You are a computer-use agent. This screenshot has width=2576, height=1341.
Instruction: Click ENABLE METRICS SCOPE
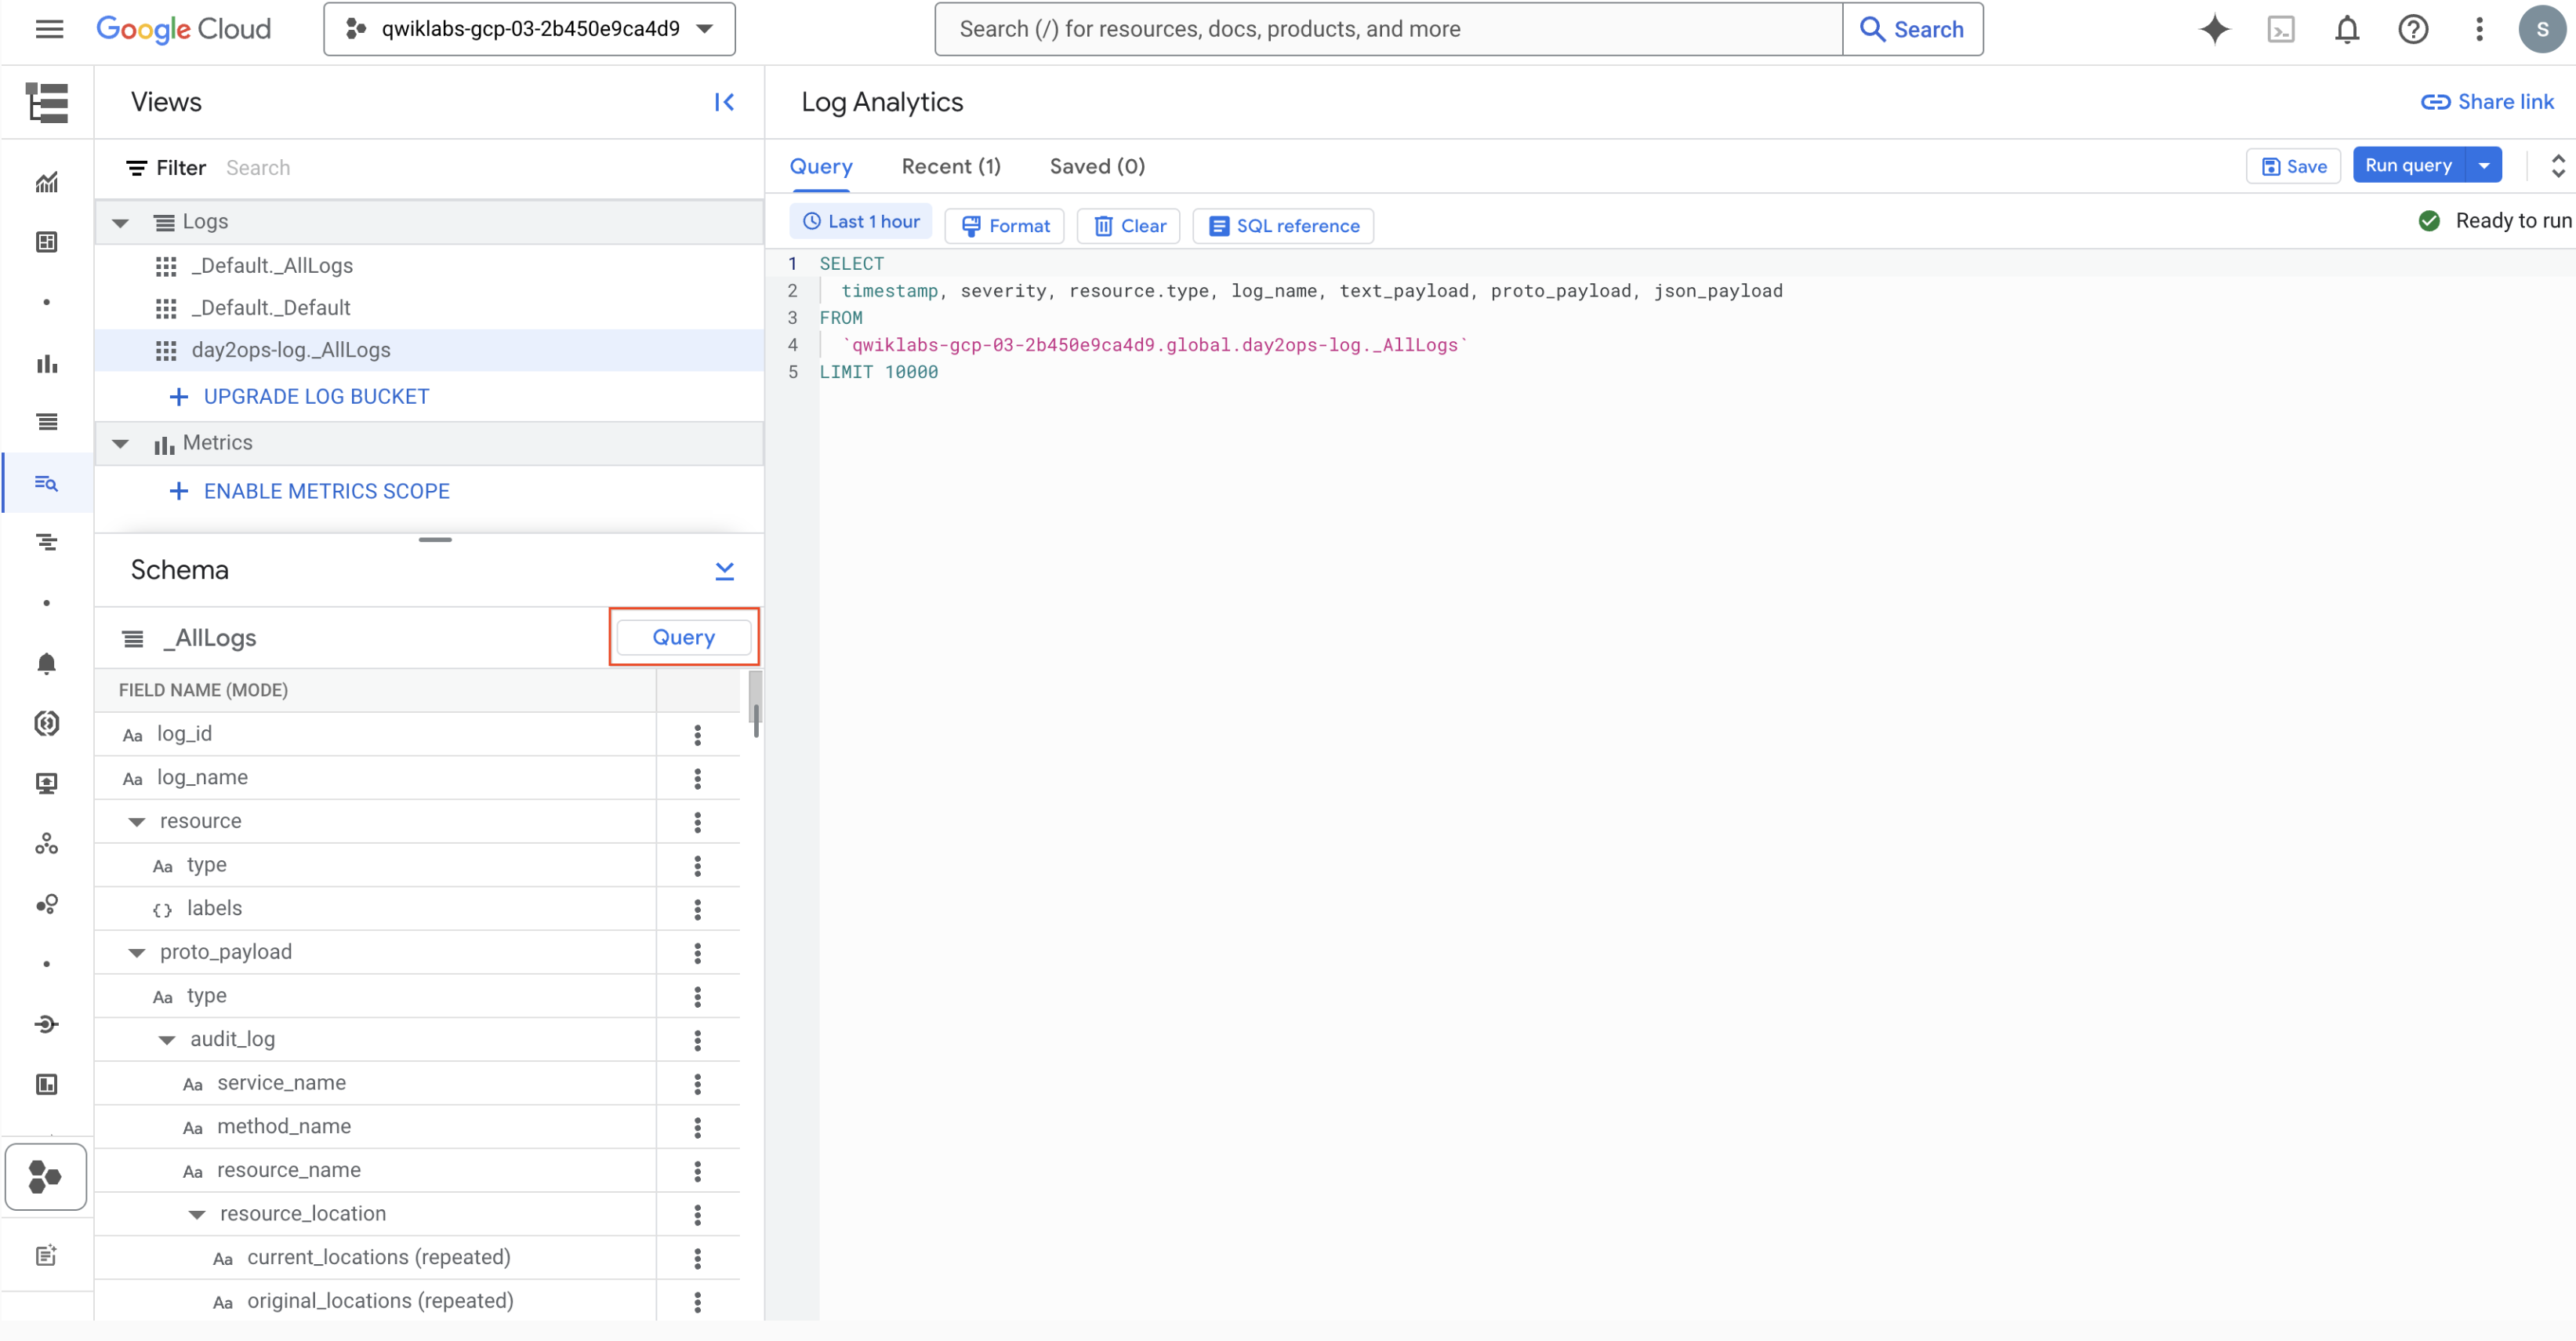coord(310,492)
